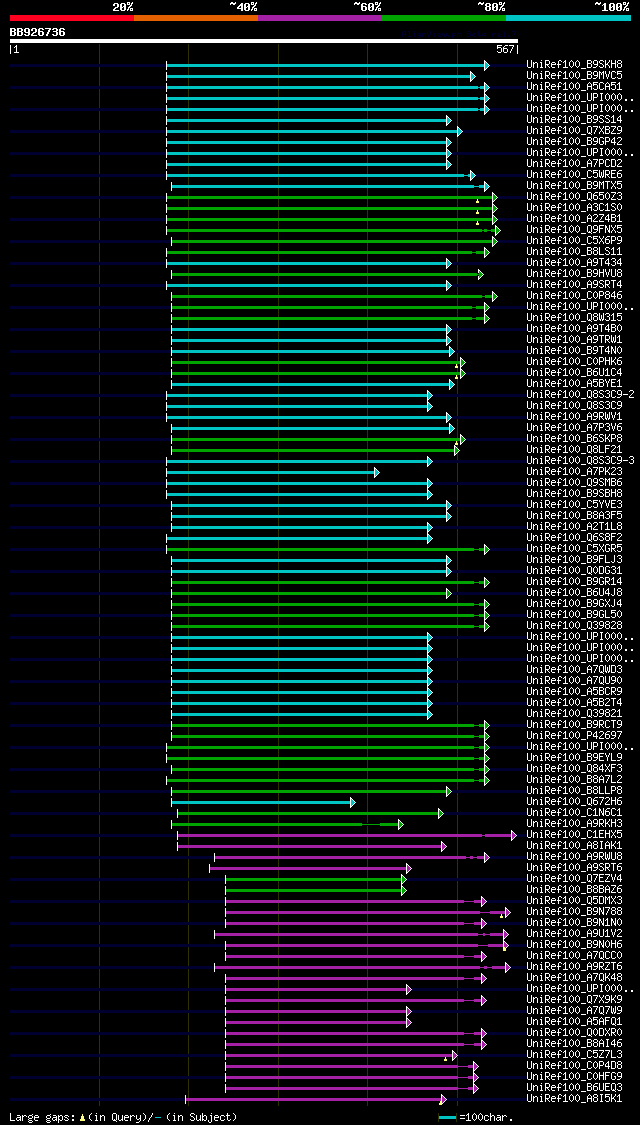Viewport: 640px width, 1125px height.
Task: Click the yellow gap marker in the A3C1S0 row
Action: pyautogui.click(x=477, y=212)
